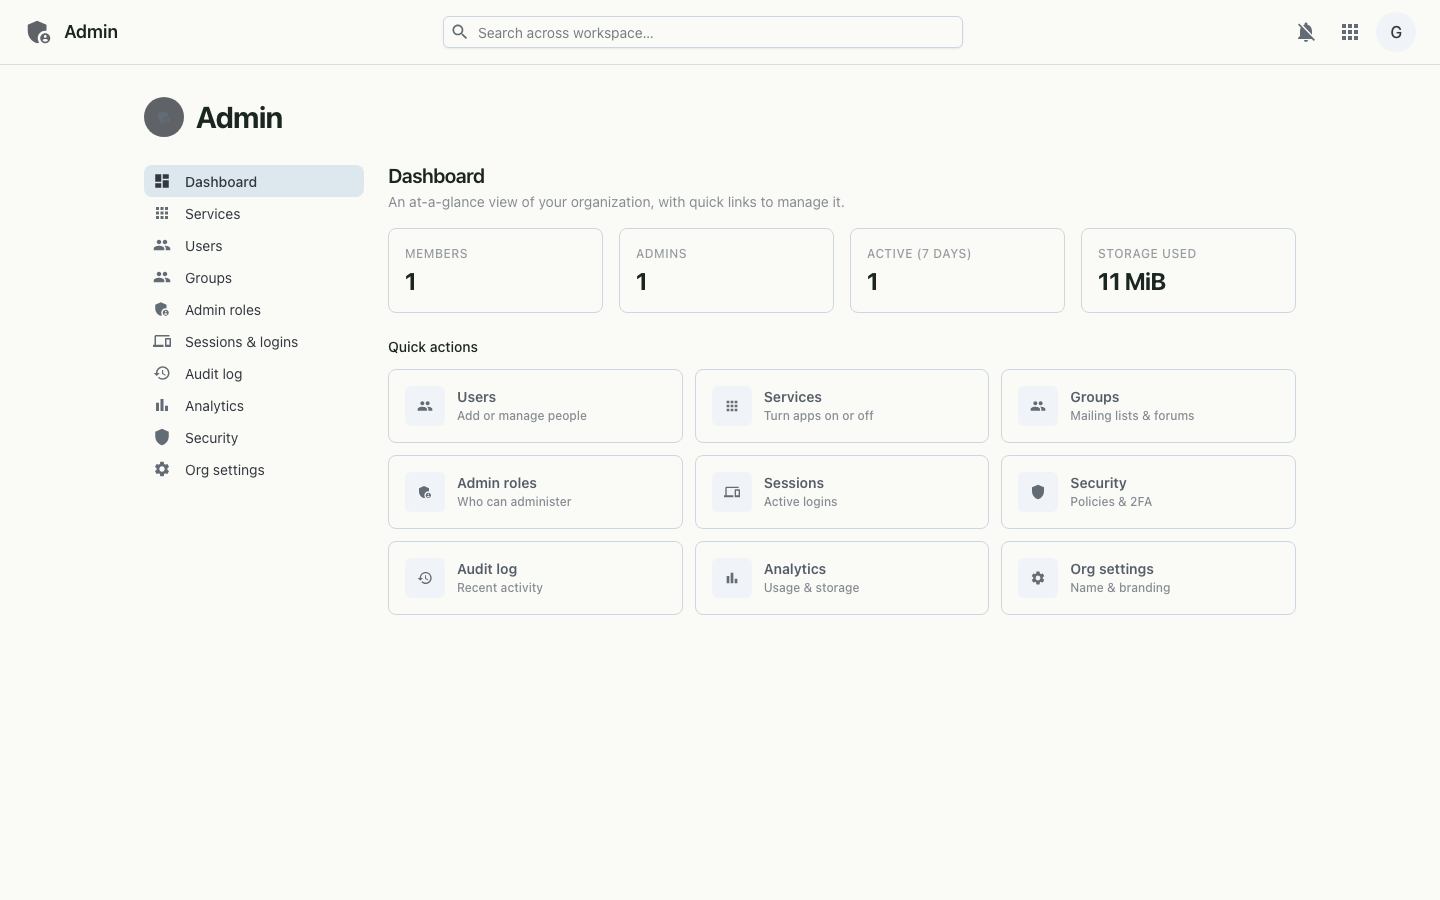Click the Groups people icon in sidebar
Image resolution: width=1440 pixels, height=900 pixels.
point(162,277)
